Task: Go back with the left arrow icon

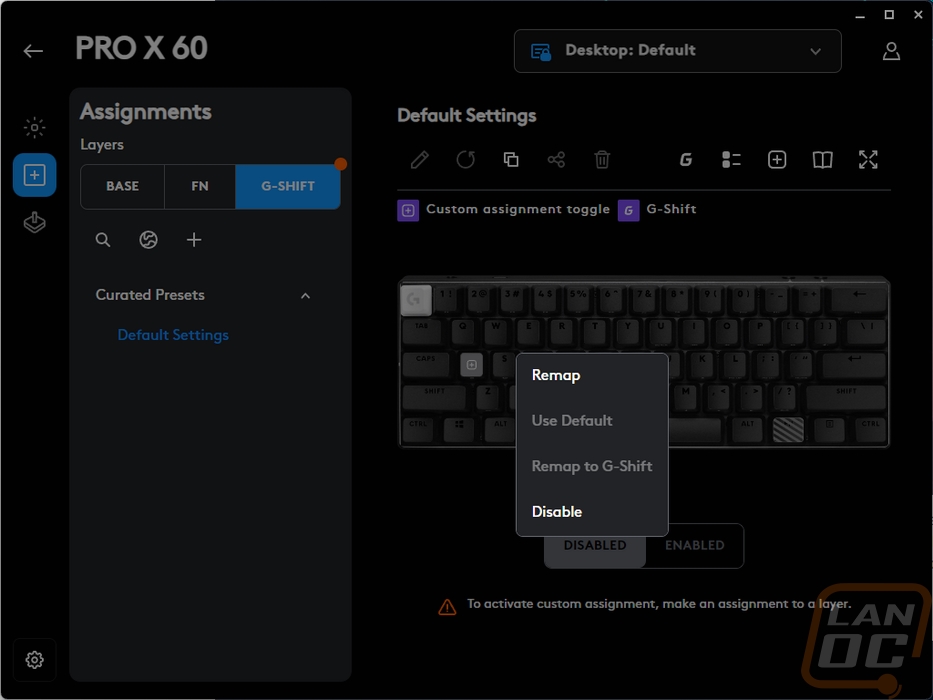Action: point(33,51)
